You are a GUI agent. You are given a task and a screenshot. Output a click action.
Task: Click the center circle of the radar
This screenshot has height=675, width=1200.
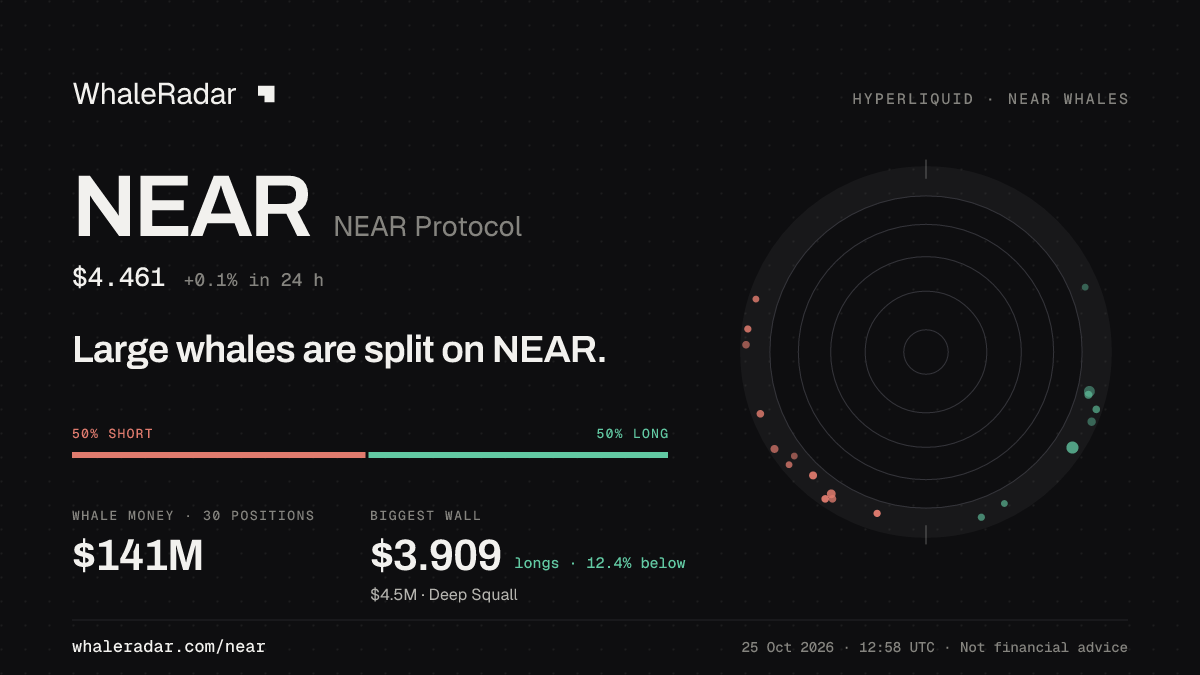click(x=926, y=352)
